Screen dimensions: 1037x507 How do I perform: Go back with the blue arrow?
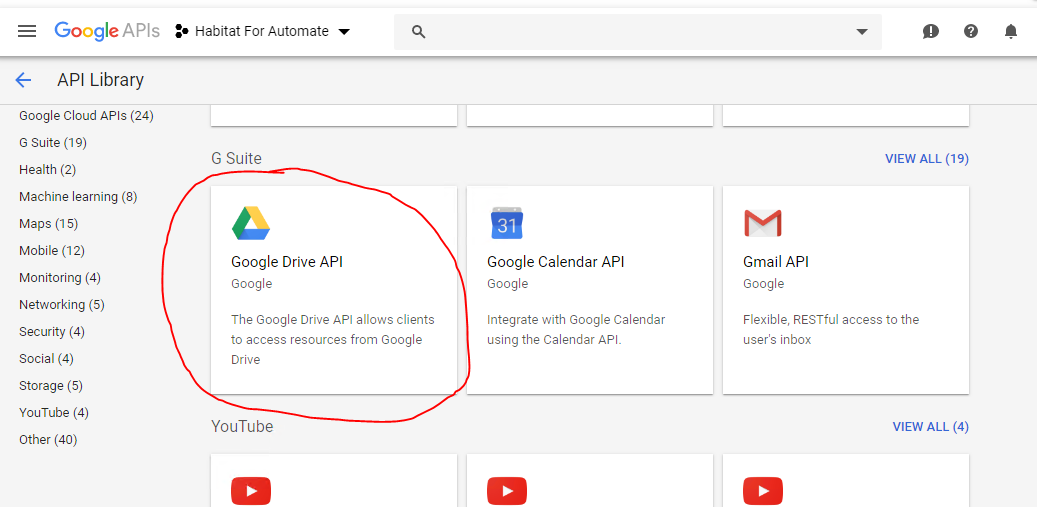coord(23,80)
